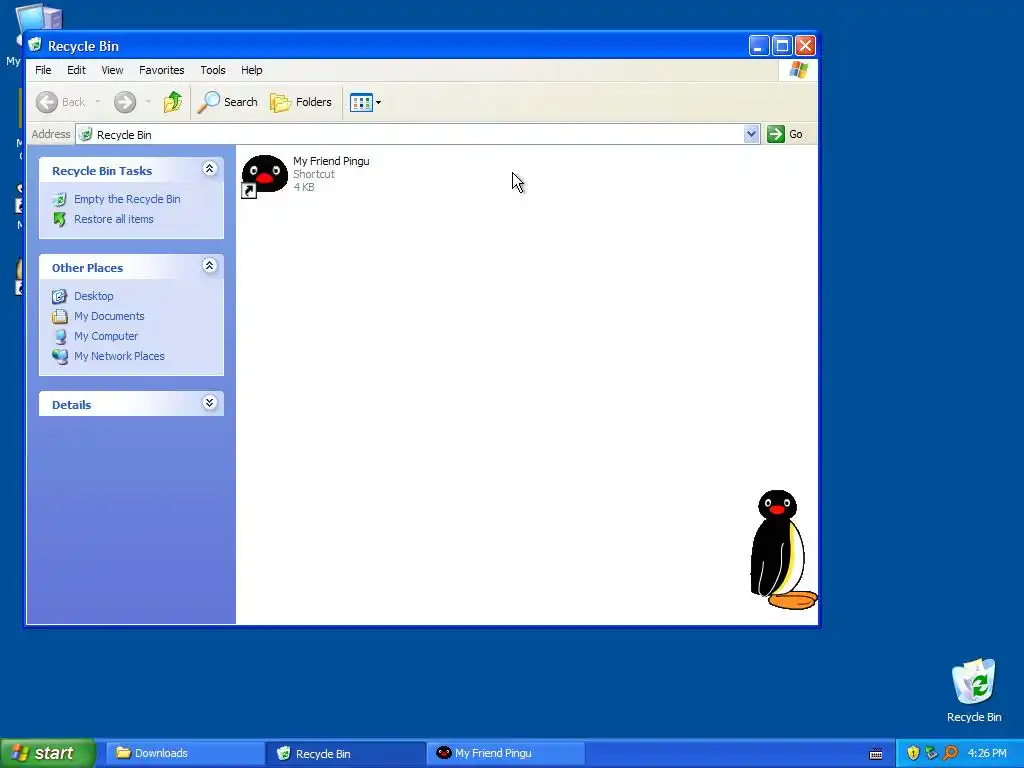Open the Back history dropdown arrow
This screenshot has width=1024, height=768.
(97, 102)
